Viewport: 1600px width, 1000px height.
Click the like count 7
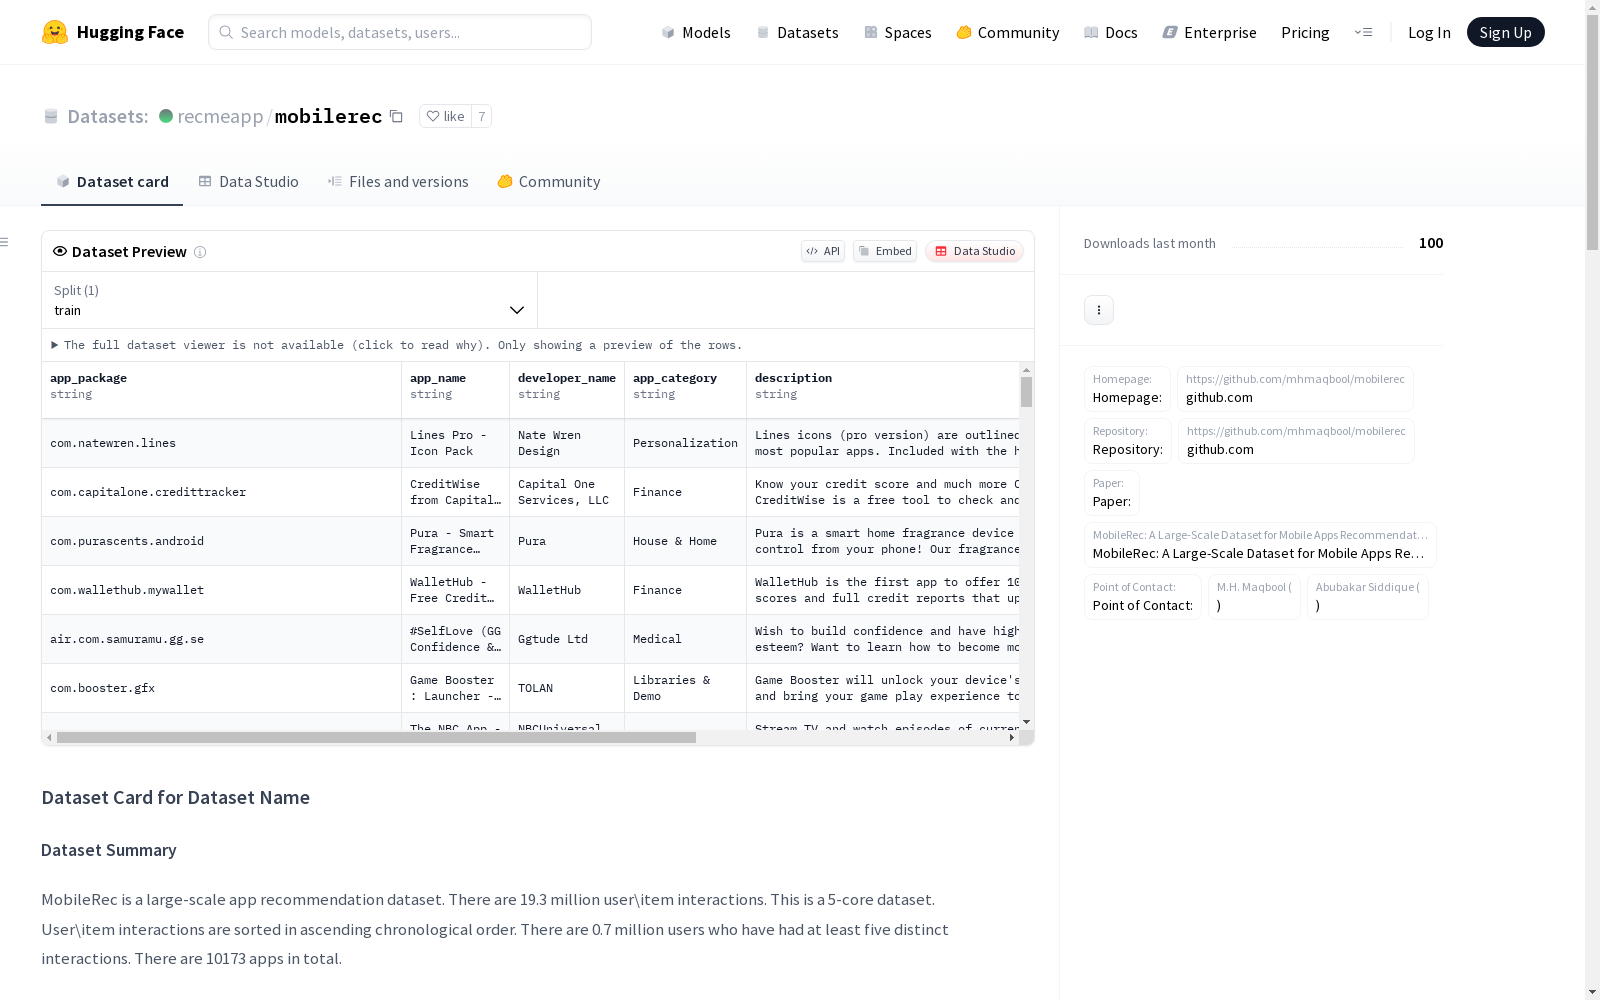click(x=482, y=116)
